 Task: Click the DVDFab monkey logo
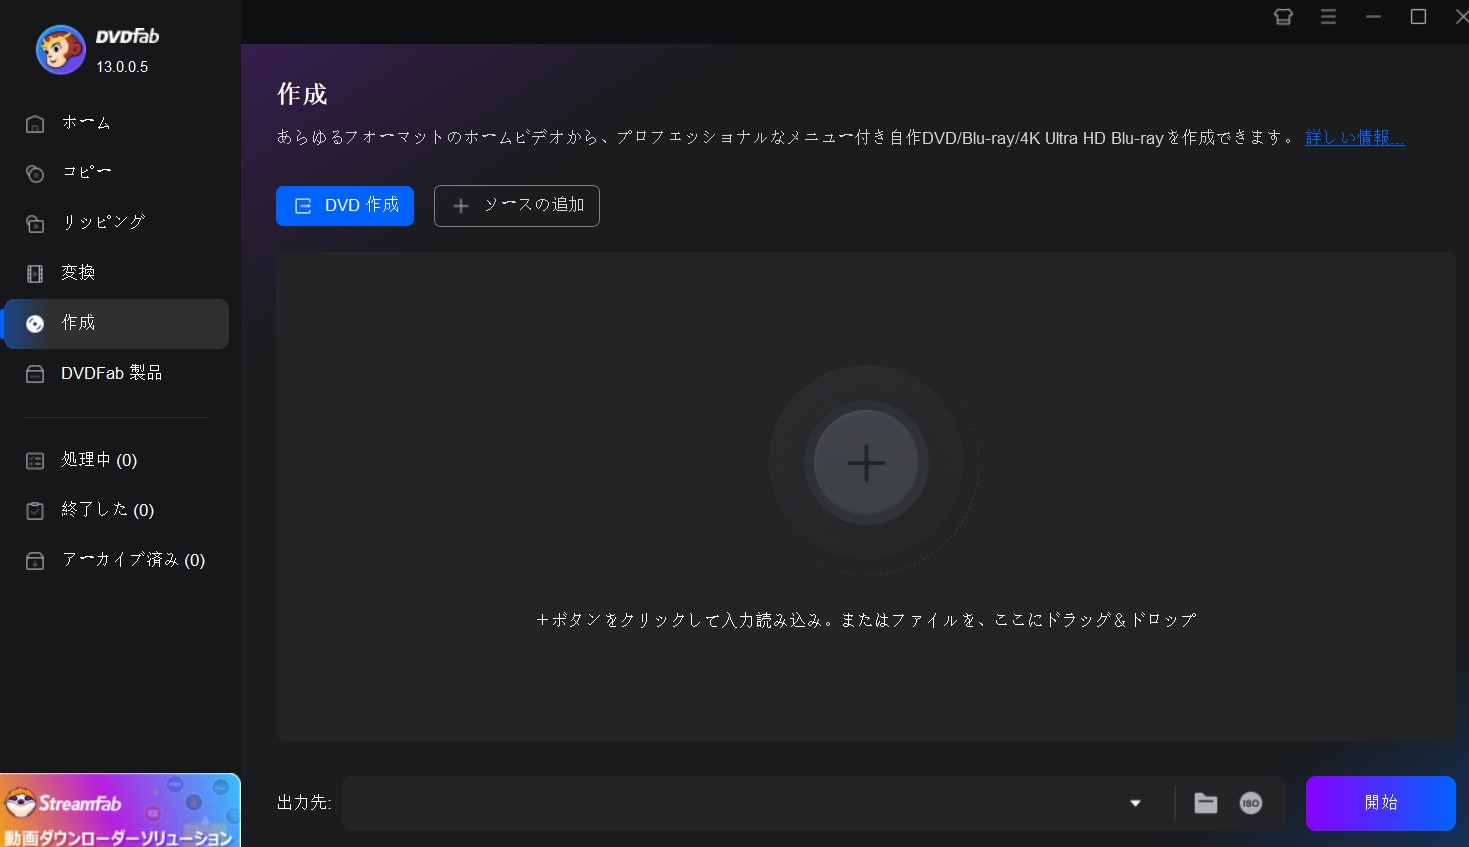coord(61,50)
